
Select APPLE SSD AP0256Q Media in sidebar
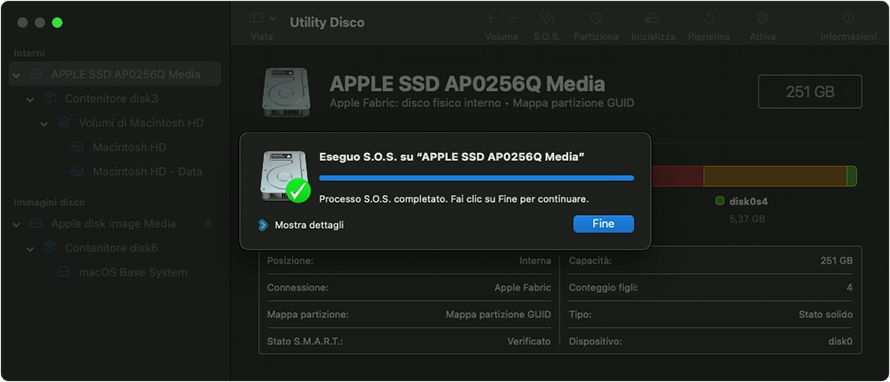click(x=115, y=74)
